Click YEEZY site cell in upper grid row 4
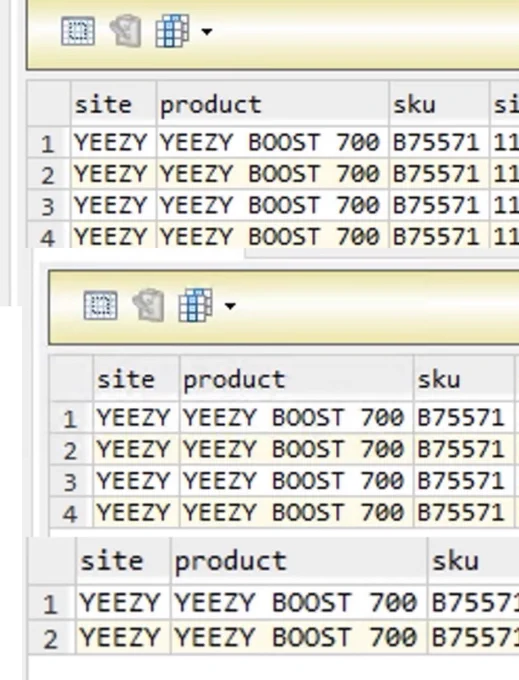The height and width of the screenshot is (680, 519). coord(113,236)
